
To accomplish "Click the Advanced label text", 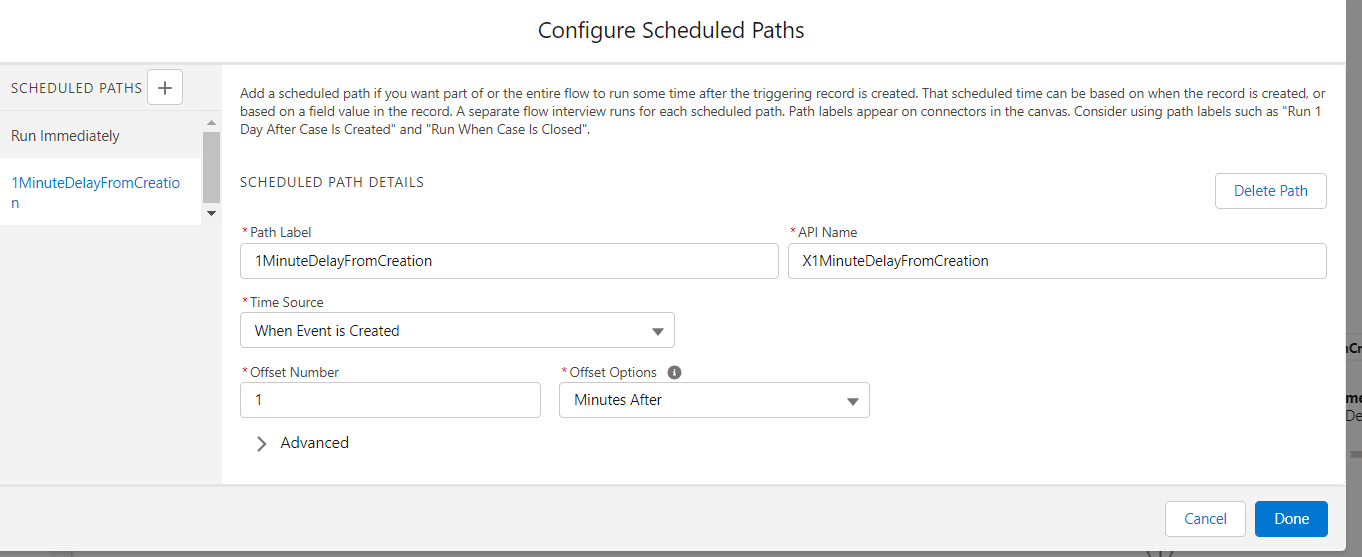I will coord(315,443).
